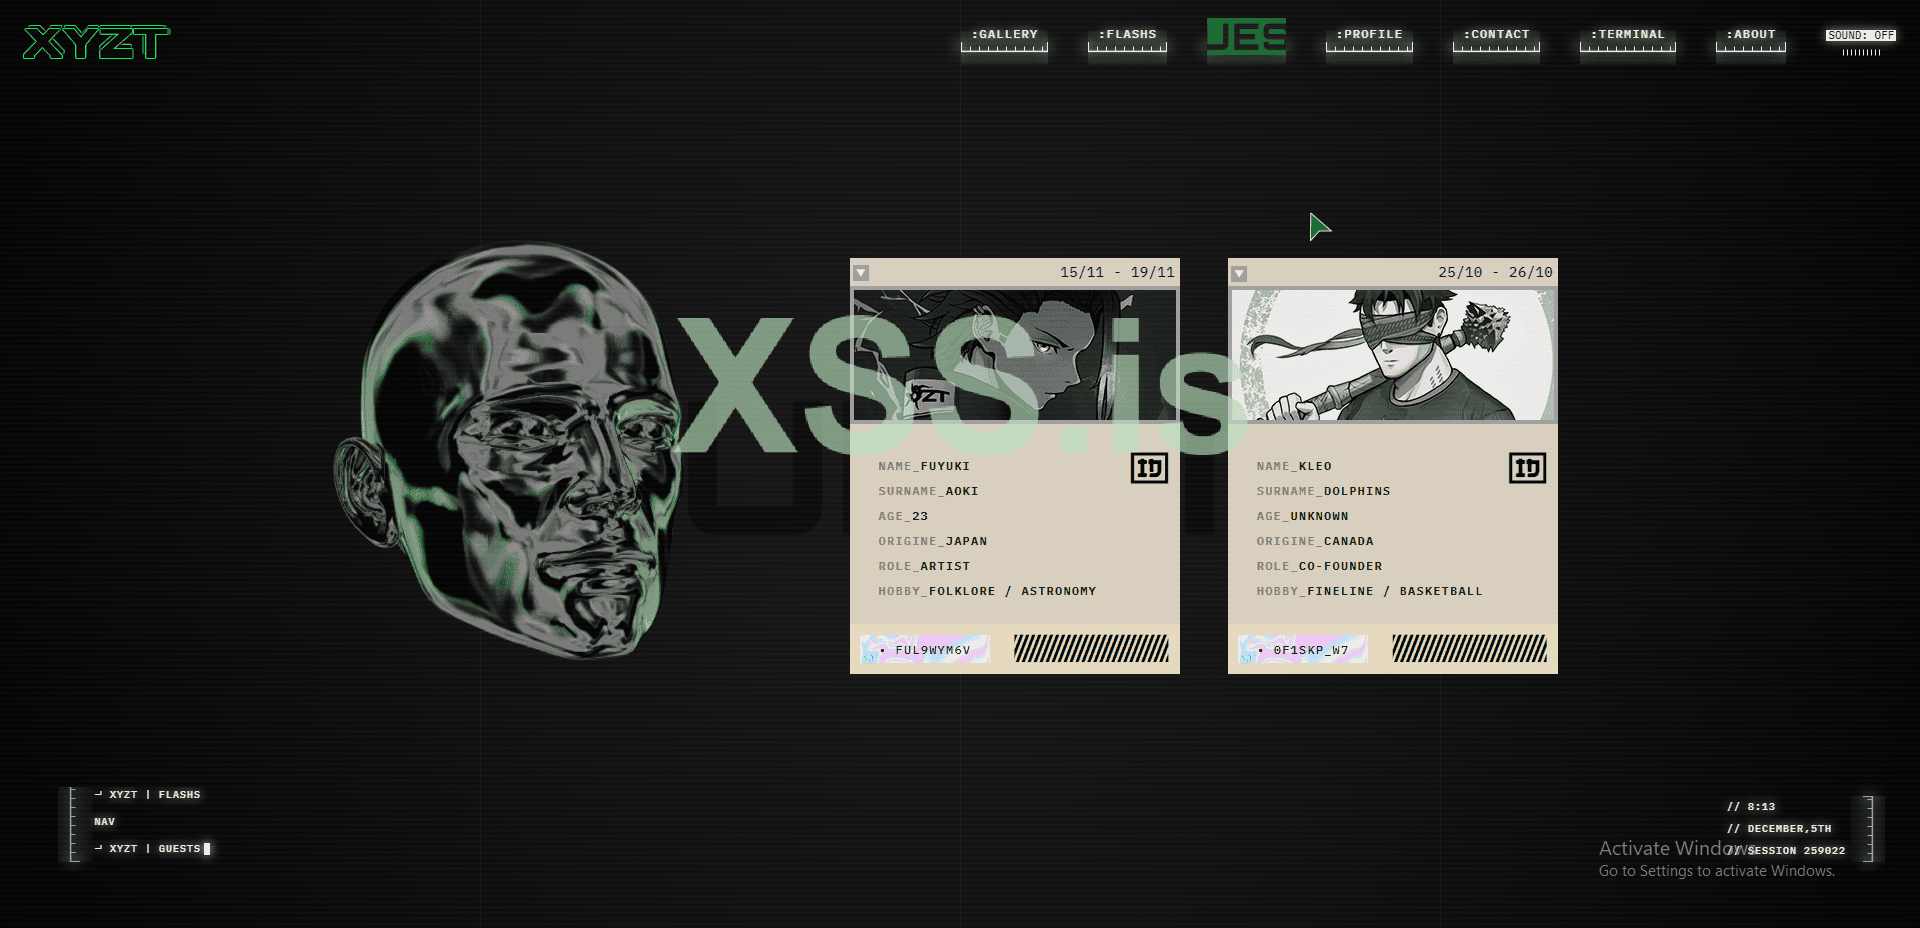Click the // SESSION 259022 readout
The height and width of the screenshot is (928, 1920).
point(1785,851)
